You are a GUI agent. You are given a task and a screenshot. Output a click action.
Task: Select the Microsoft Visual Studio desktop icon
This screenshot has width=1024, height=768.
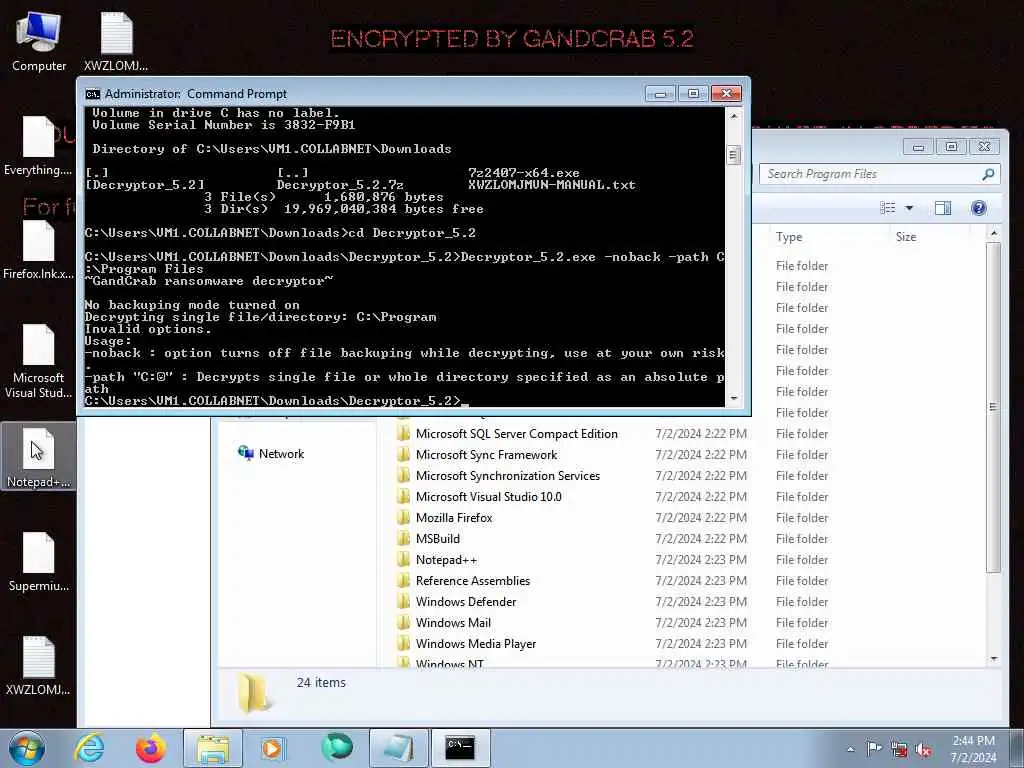(38, 362)
